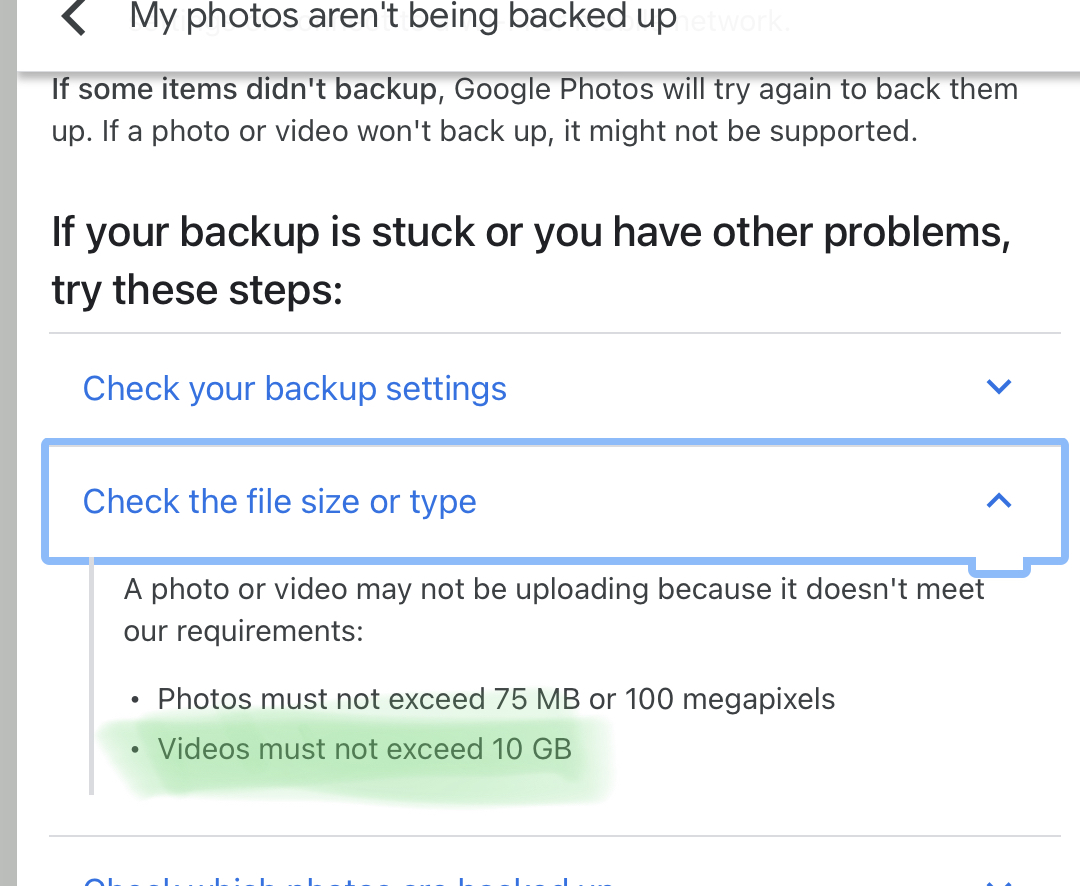Click the 'Check the file size or type' heading

pos(279,501)
